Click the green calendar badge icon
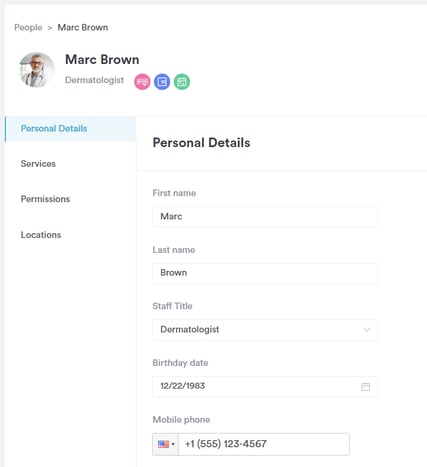 (182, 82)
